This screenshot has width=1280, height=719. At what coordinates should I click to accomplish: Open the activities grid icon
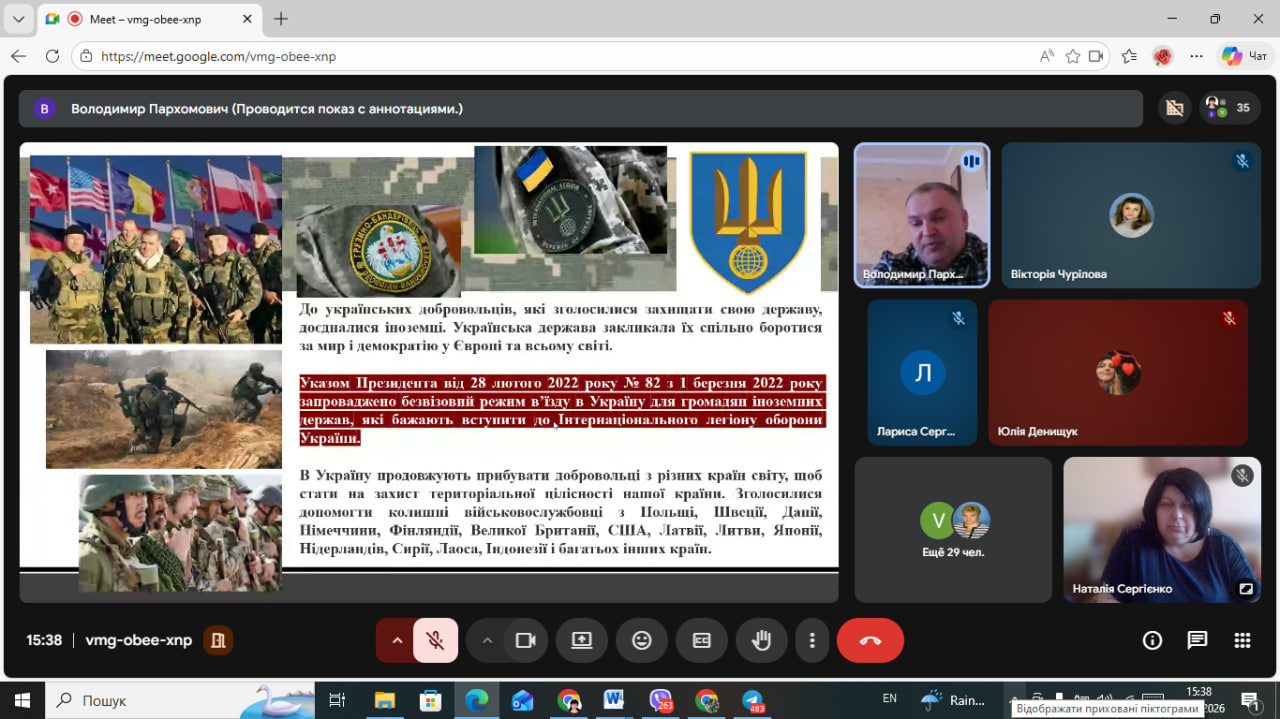[x=1242, y=641]
